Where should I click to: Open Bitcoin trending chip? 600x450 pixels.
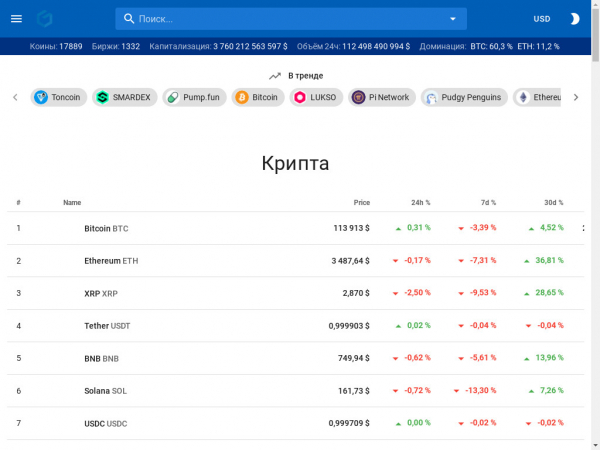tap(258, 97)
